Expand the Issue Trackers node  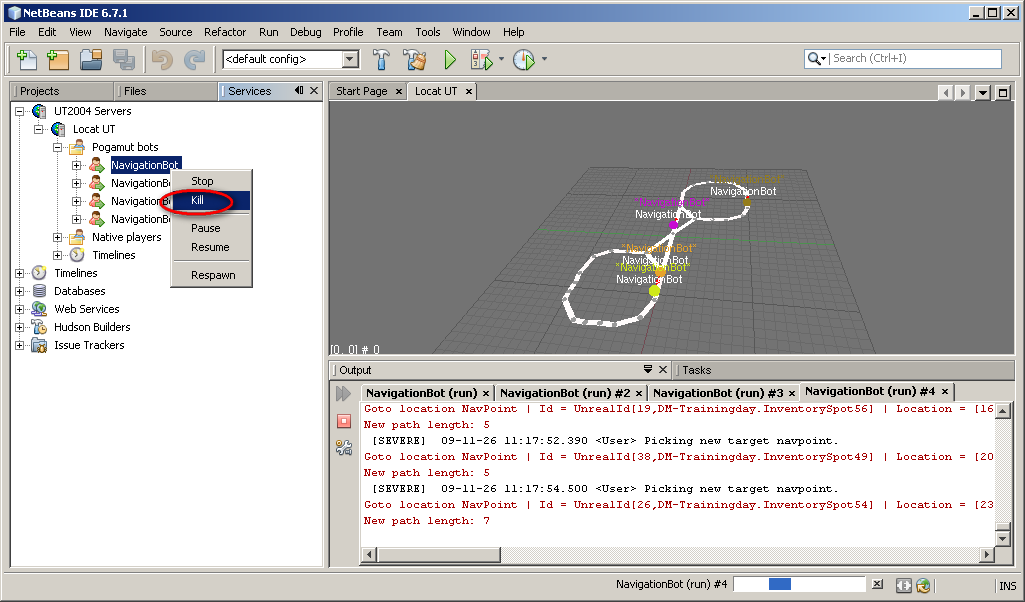[20, 345]
